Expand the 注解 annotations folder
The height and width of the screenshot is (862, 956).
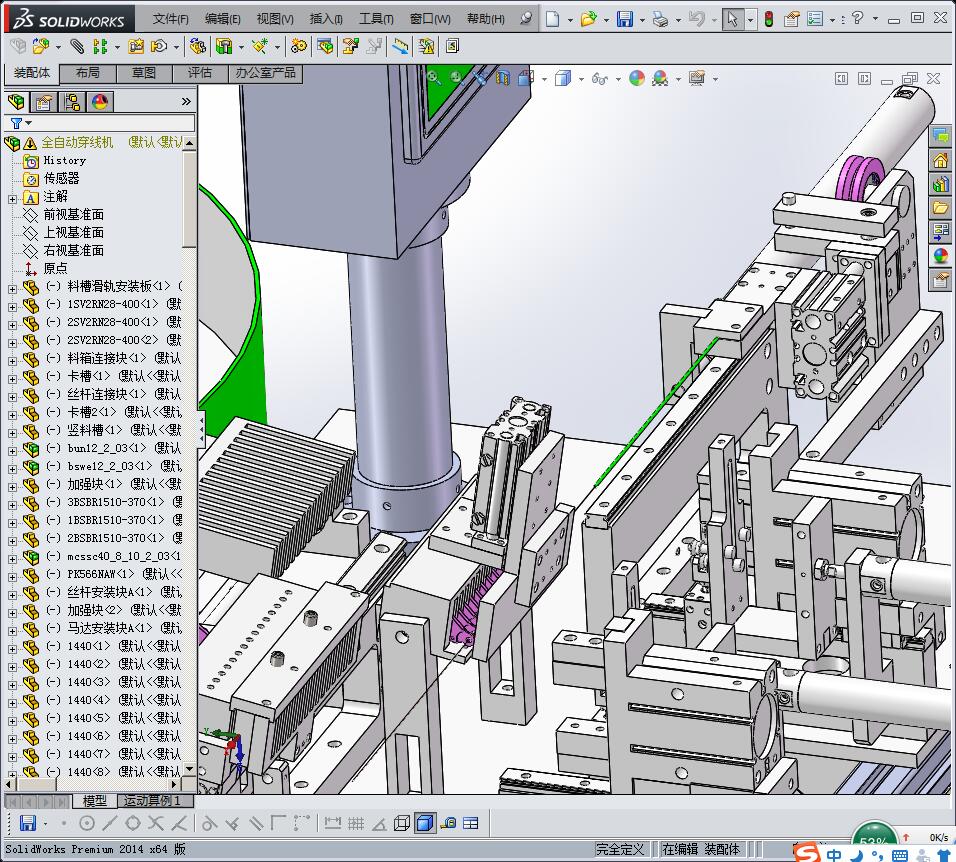(x=12, y=197)
